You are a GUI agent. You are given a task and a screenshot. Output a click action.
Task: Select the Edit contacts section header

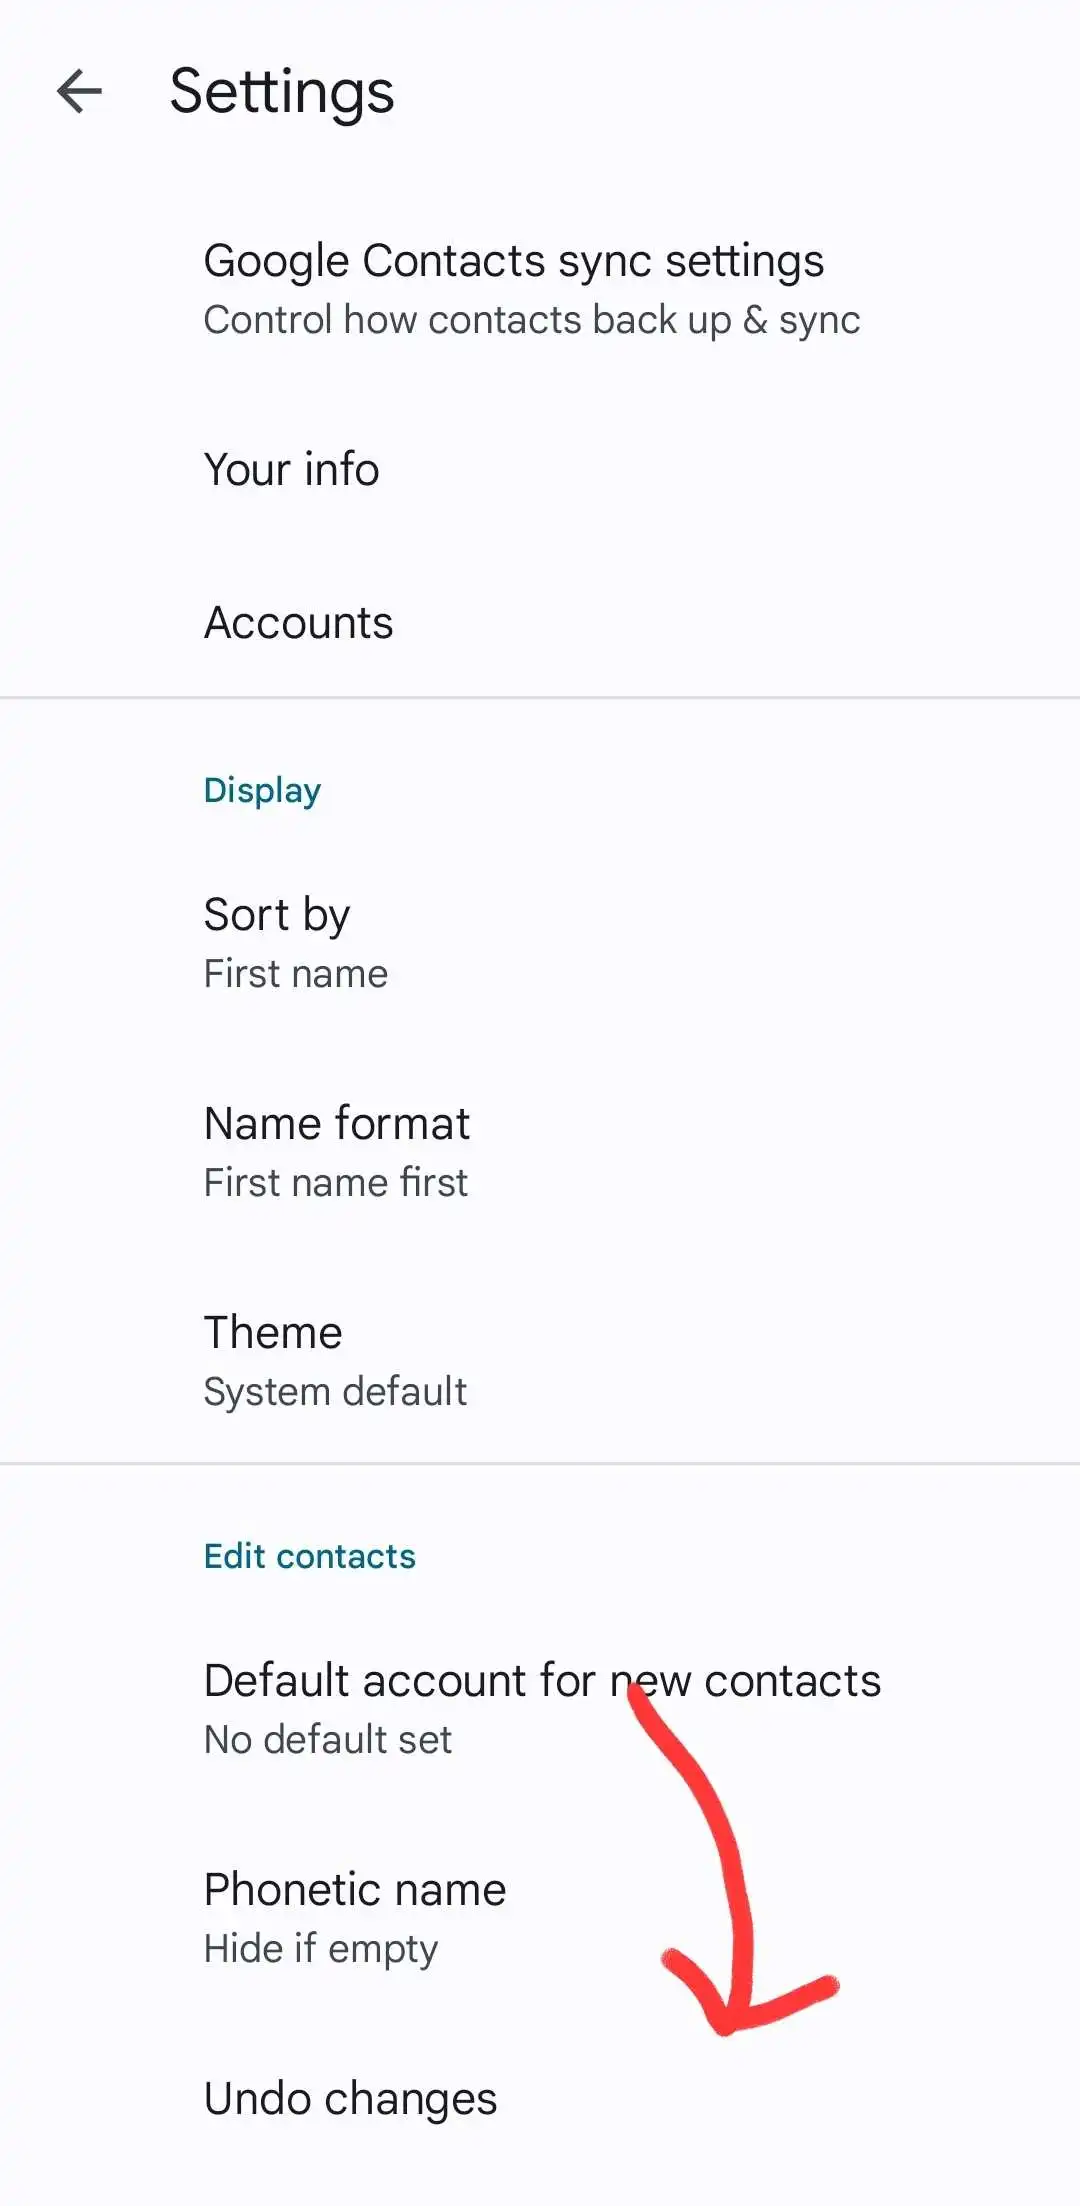[310, 1556]
